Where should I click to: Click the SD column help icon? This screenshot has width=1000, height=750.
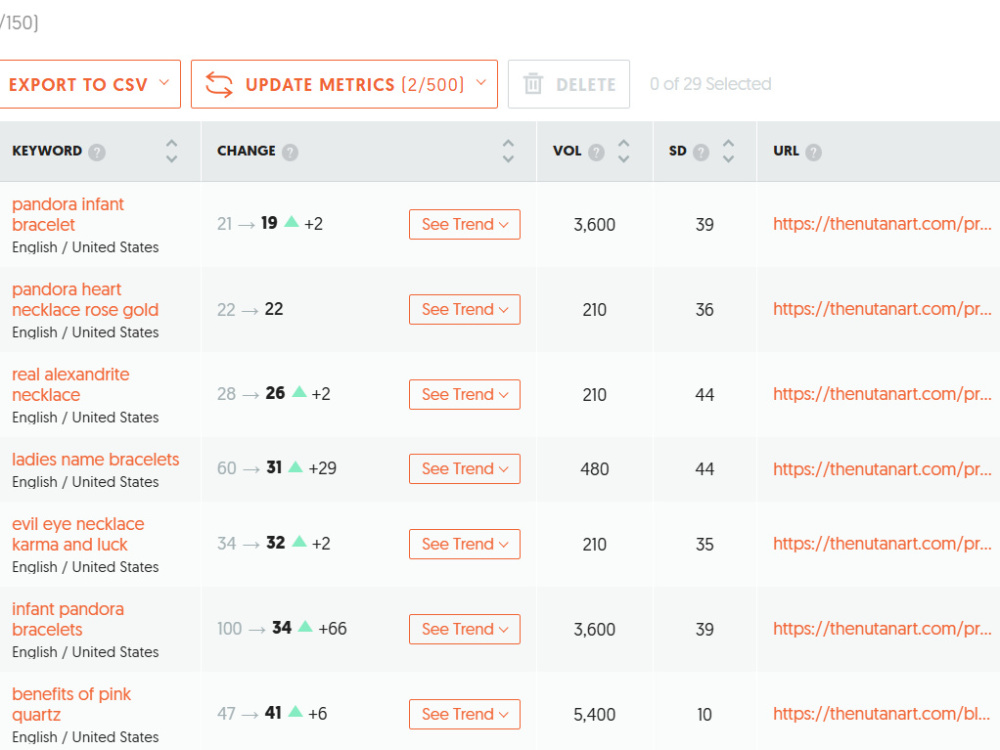[701, 152]
